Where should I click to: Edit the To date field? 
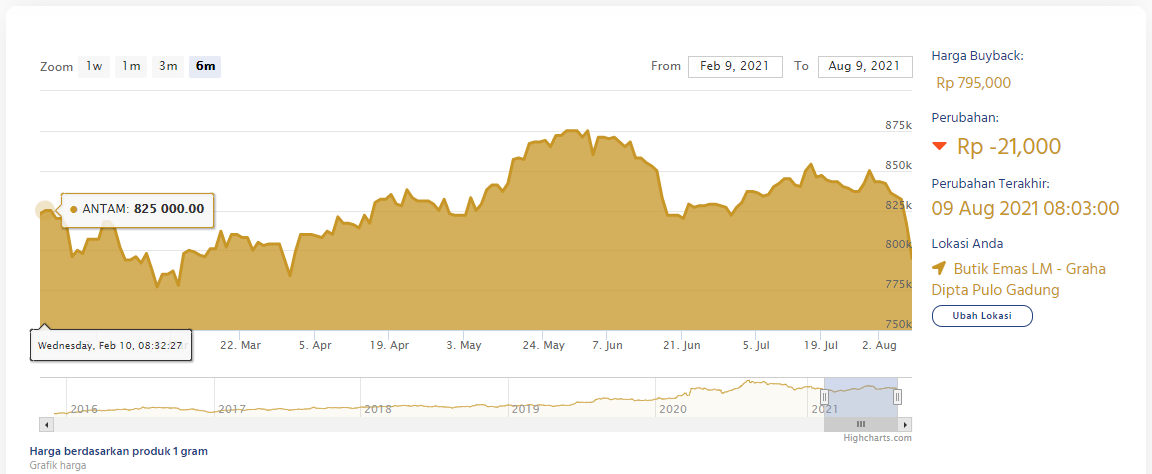[864, 66]
